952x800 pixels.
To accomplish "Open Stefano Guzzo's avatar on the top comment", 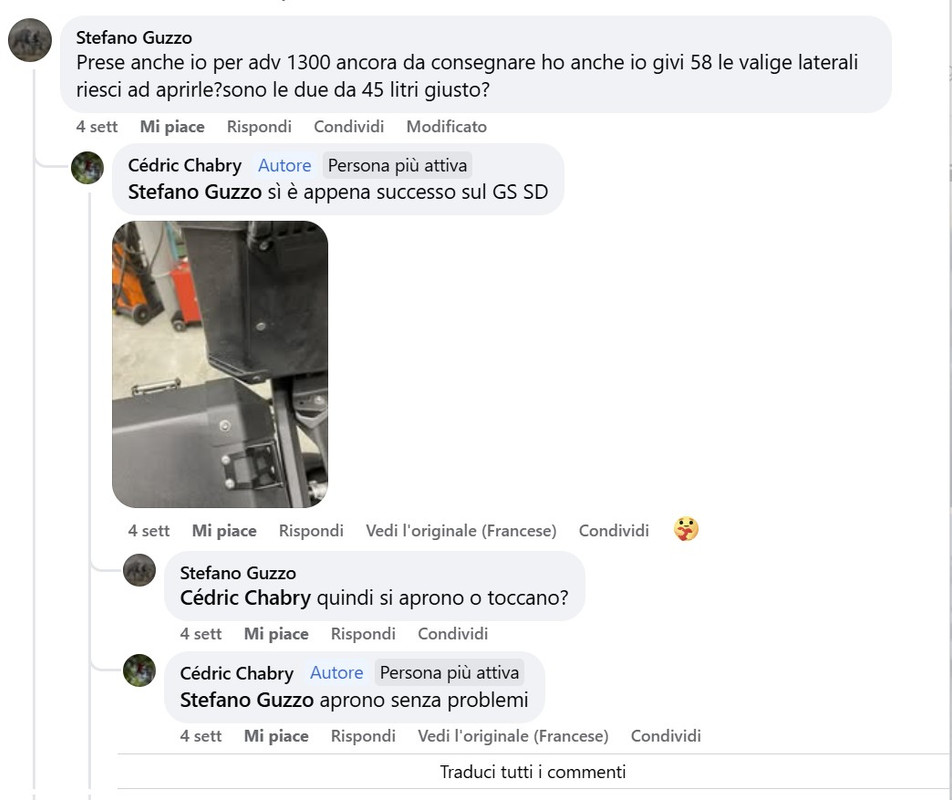I will point(30,40).
